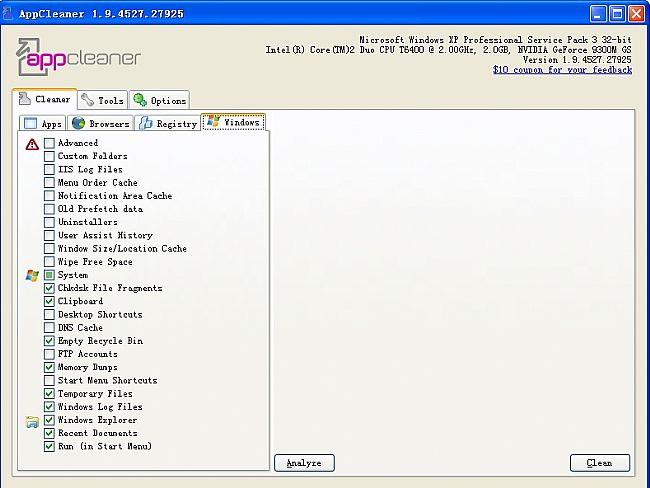Click the warning icon beside Advanced

32,143
